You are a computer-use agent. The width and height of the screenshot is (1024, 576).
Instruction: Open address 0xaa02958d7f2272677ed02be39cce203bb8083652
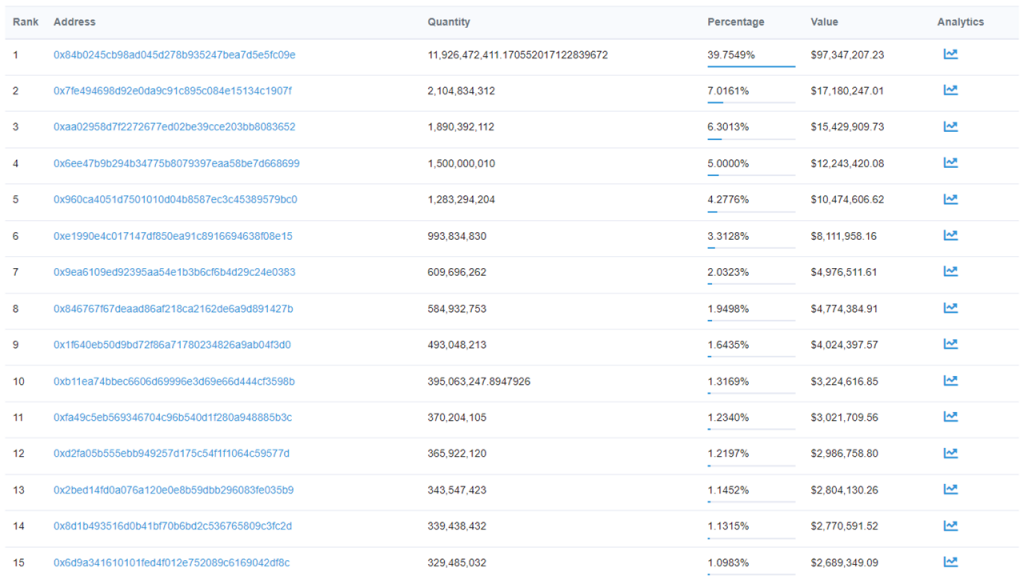pyautogui.click(x=174, y=127)
